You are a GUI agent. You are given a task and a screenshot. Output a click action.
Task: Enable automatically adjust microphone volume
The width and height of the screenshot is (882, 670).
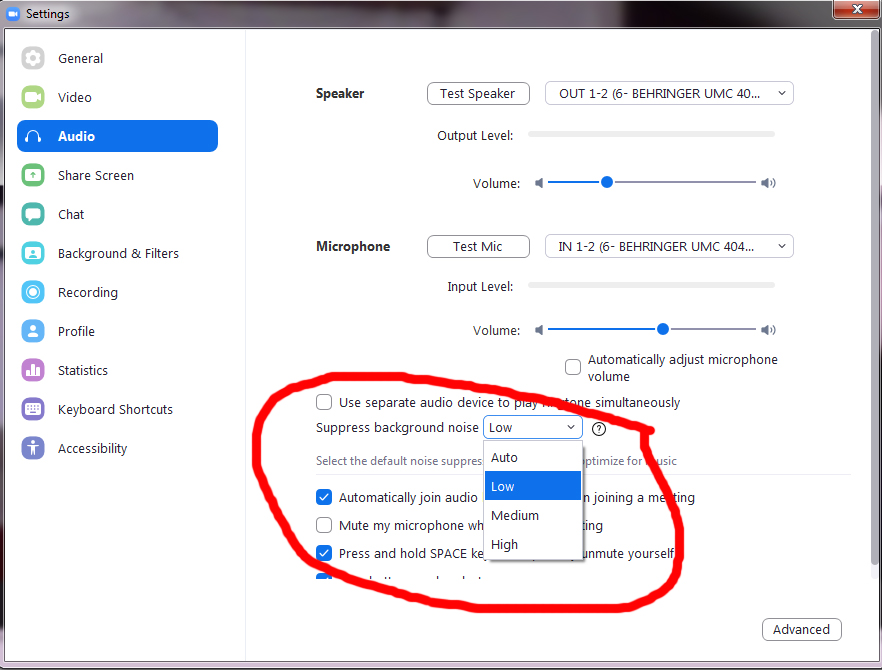click(573, 367)
